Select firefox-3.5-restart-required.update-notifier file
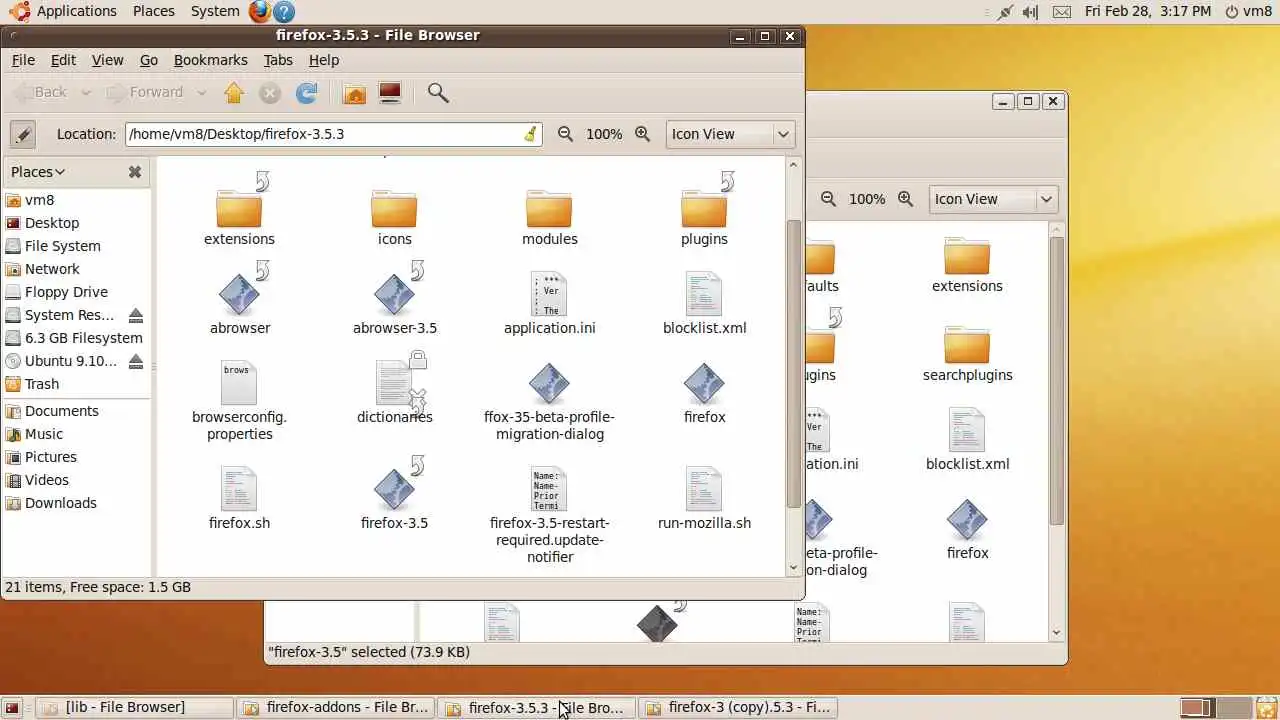The image size is (1280, 720). pos(549,489)
